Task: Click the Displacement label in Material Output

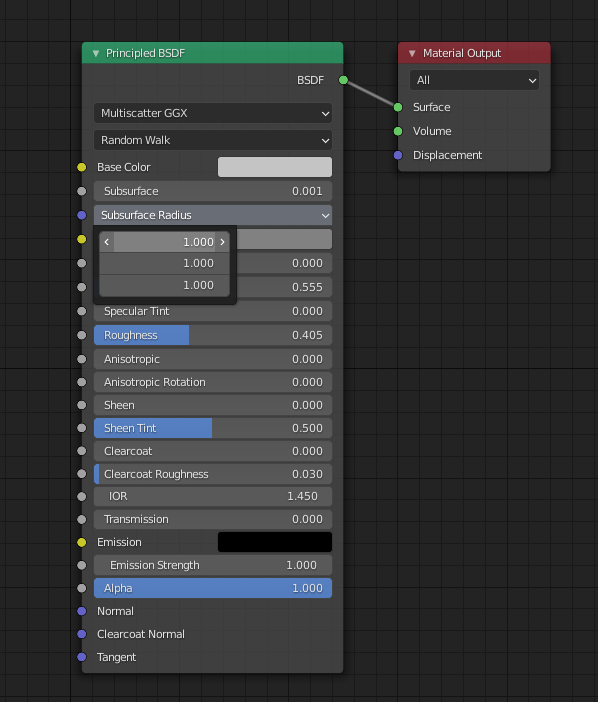Action: (x=447, y=155)
